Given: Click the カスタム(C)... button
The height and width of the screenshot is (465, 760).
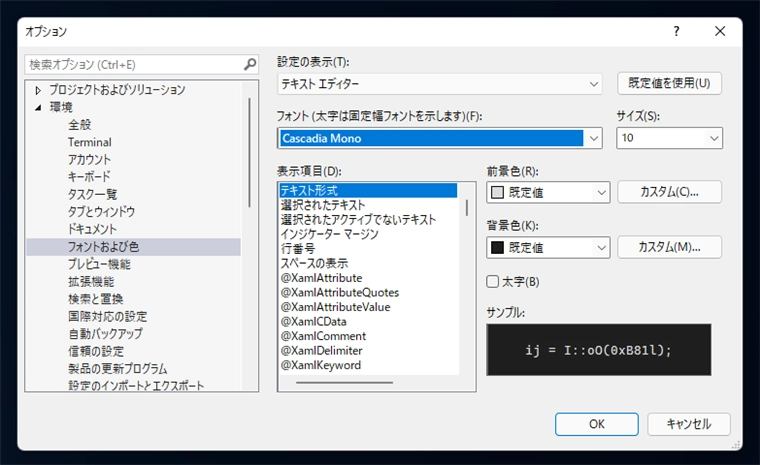Looking at the screenshot, I should [x=669, y=192].
